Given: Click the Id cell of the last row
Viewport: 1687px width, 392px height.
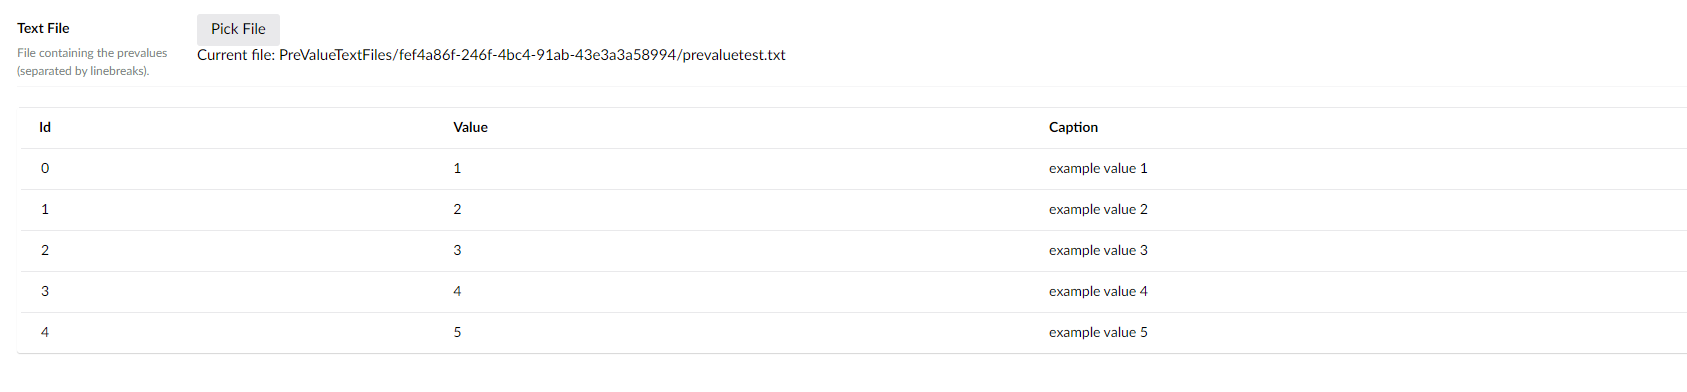Looking at the screenshot, I should (45, 332).
